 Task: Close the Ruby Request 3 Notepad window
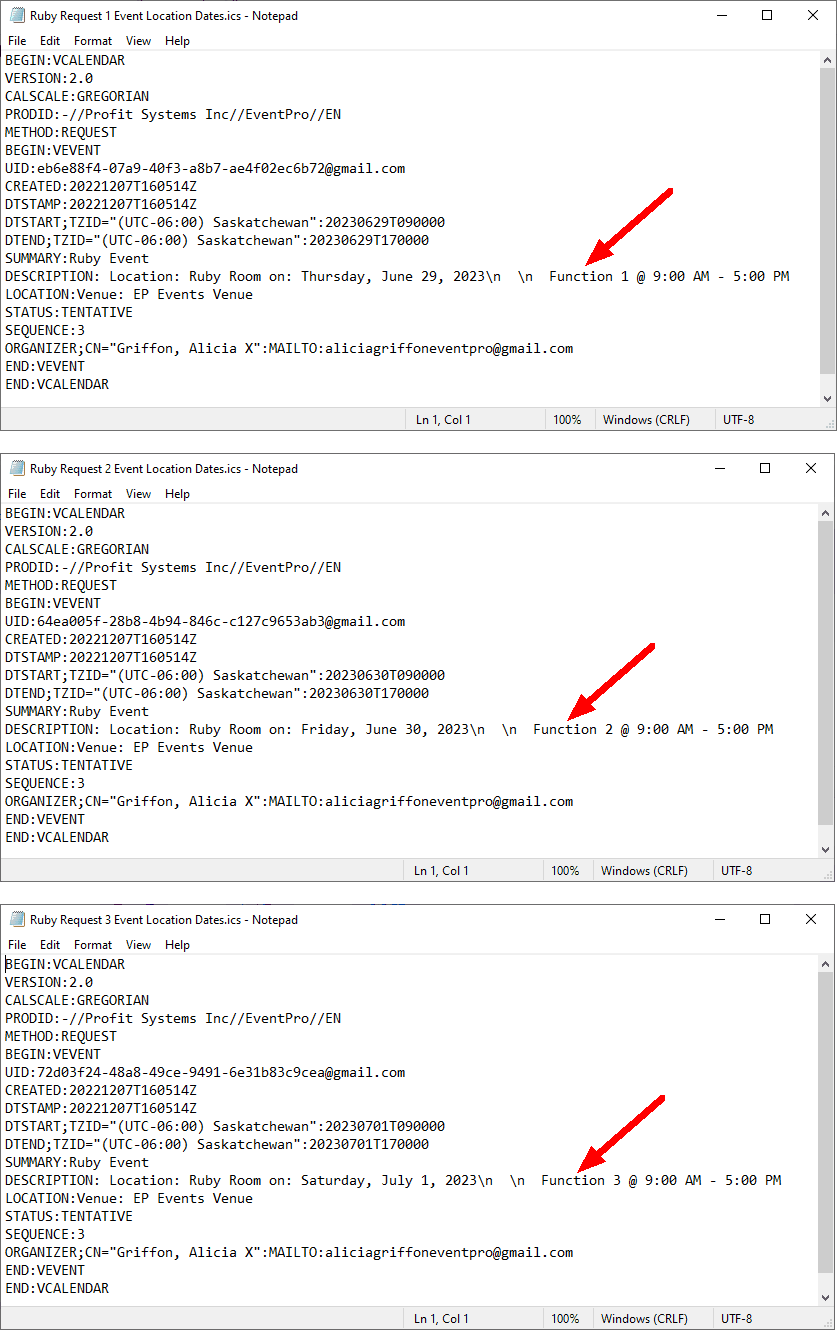pos(811,920)
